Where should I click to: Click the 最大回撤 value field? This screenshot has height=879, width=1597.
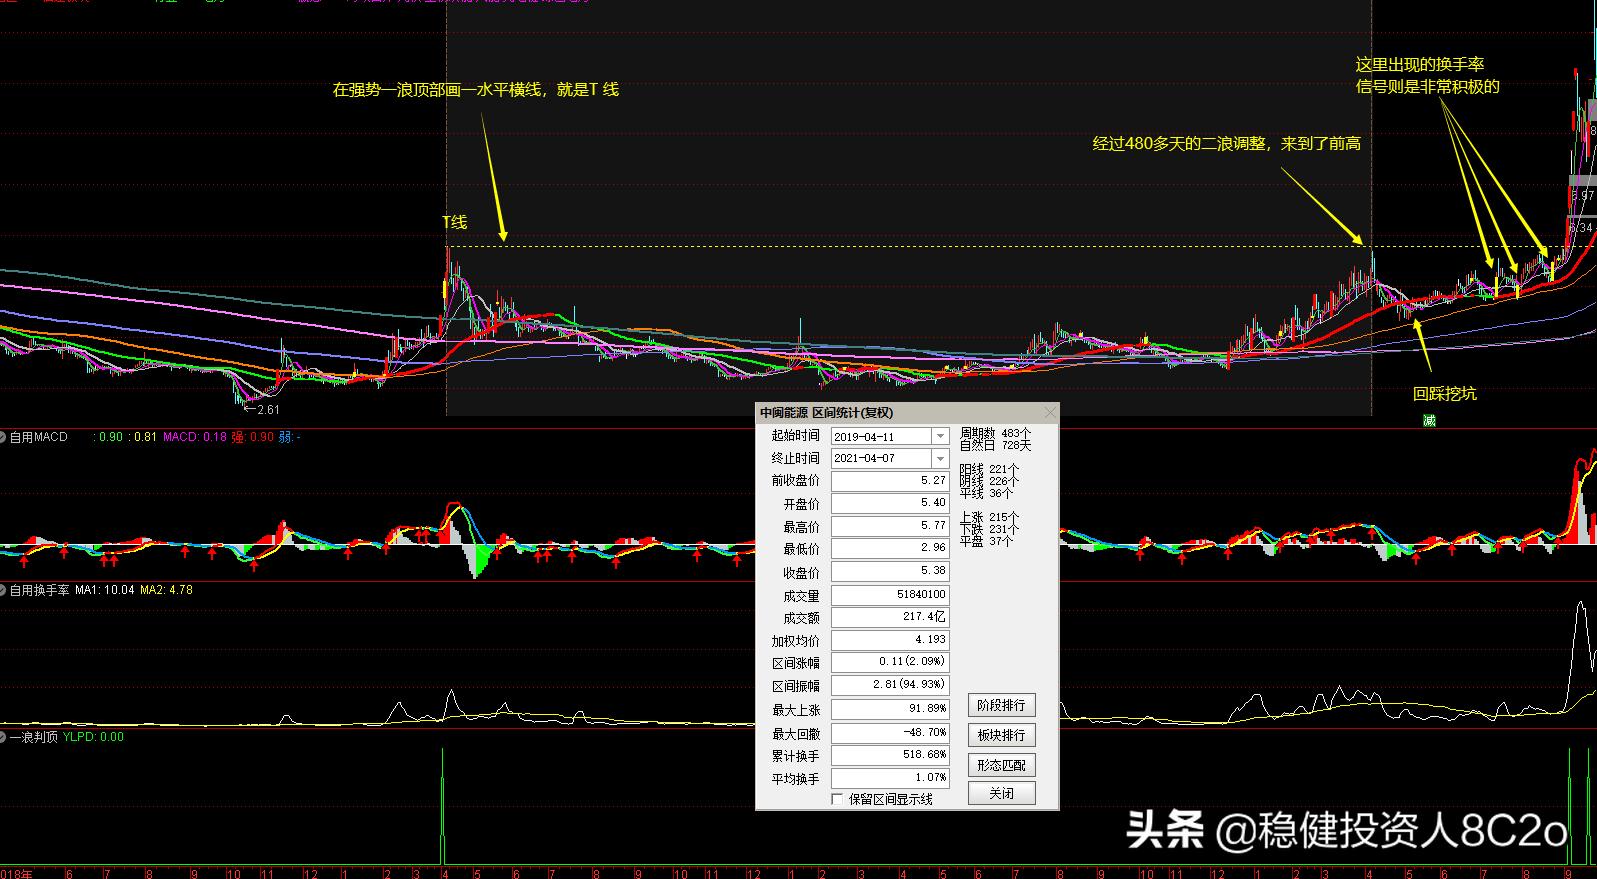[889, 733]
